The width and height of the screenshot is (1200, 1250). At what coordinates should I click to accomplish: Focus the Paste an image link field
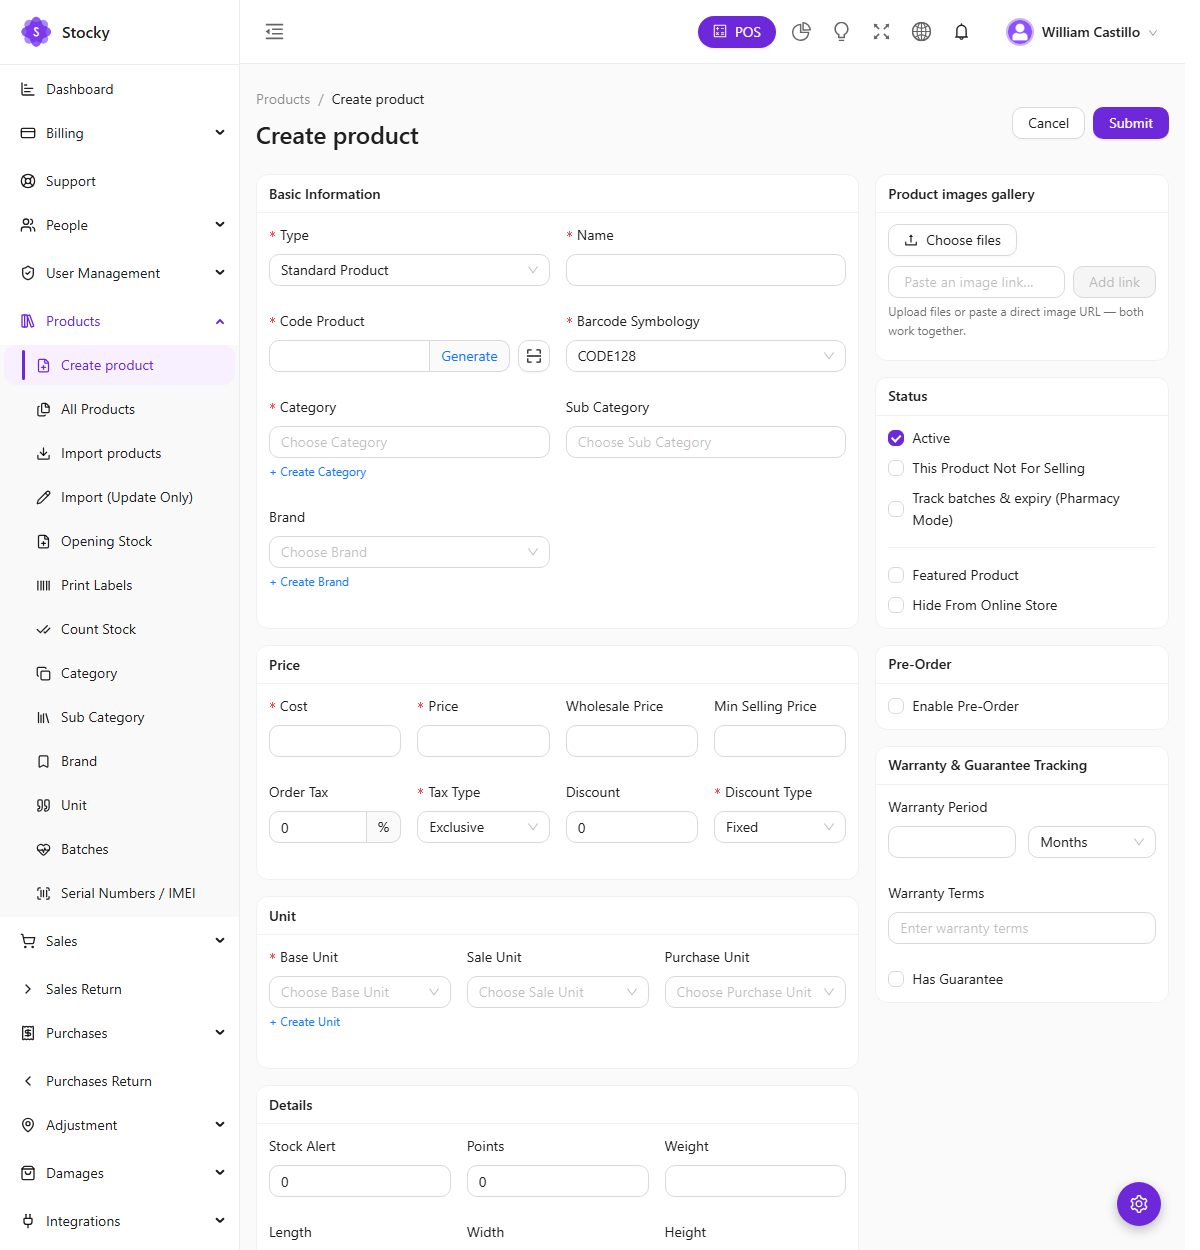(x=976, y=282)
